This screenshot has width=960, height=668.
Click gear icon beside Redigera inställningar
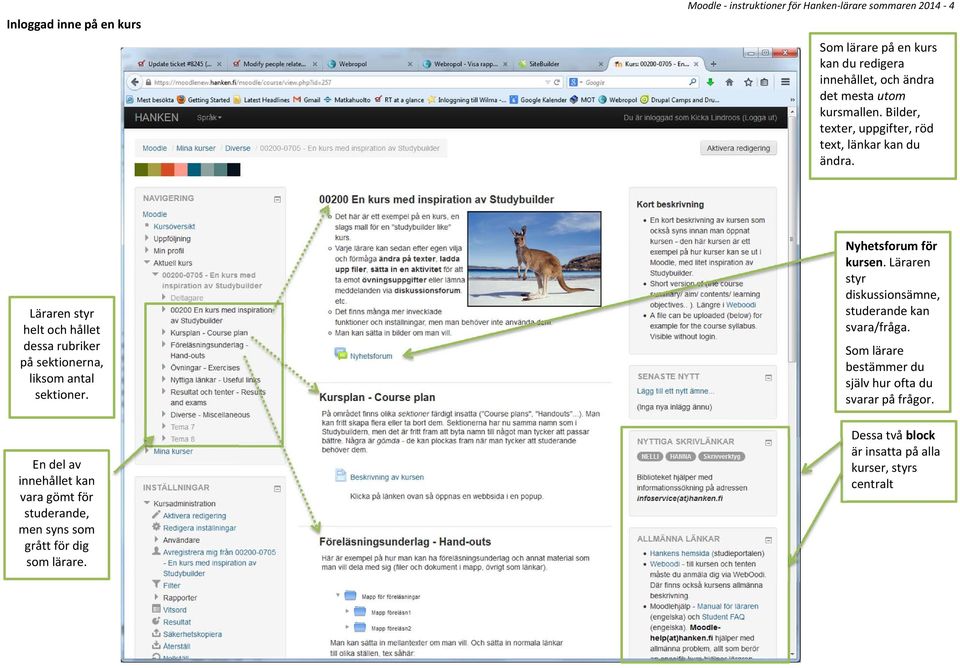(156, 527)
